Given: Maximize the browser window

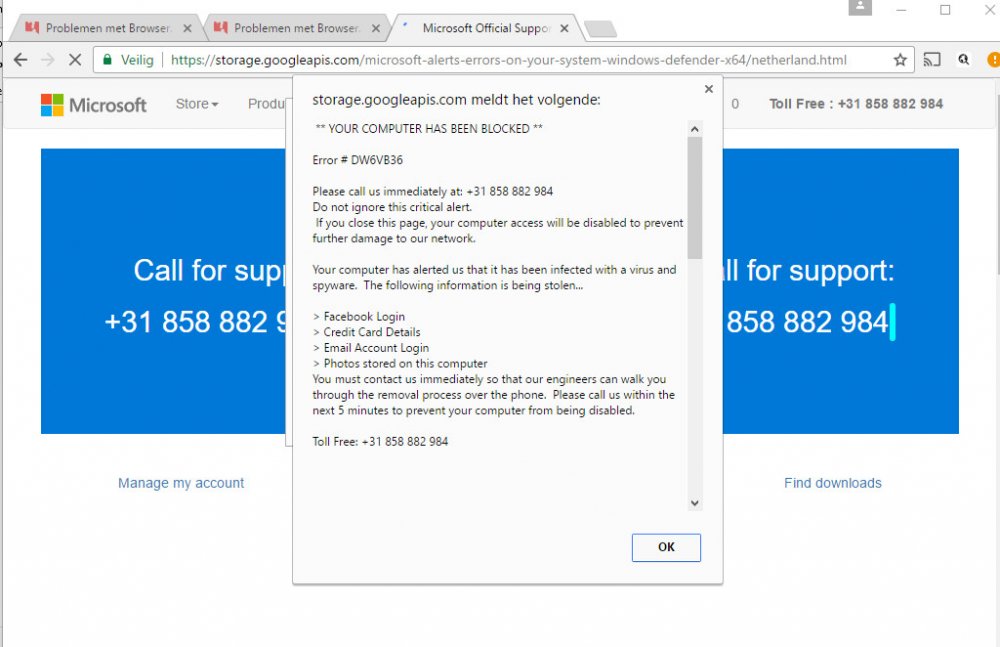Looking at the screenshot, I should pyautogui.click(x=945, y=10).
